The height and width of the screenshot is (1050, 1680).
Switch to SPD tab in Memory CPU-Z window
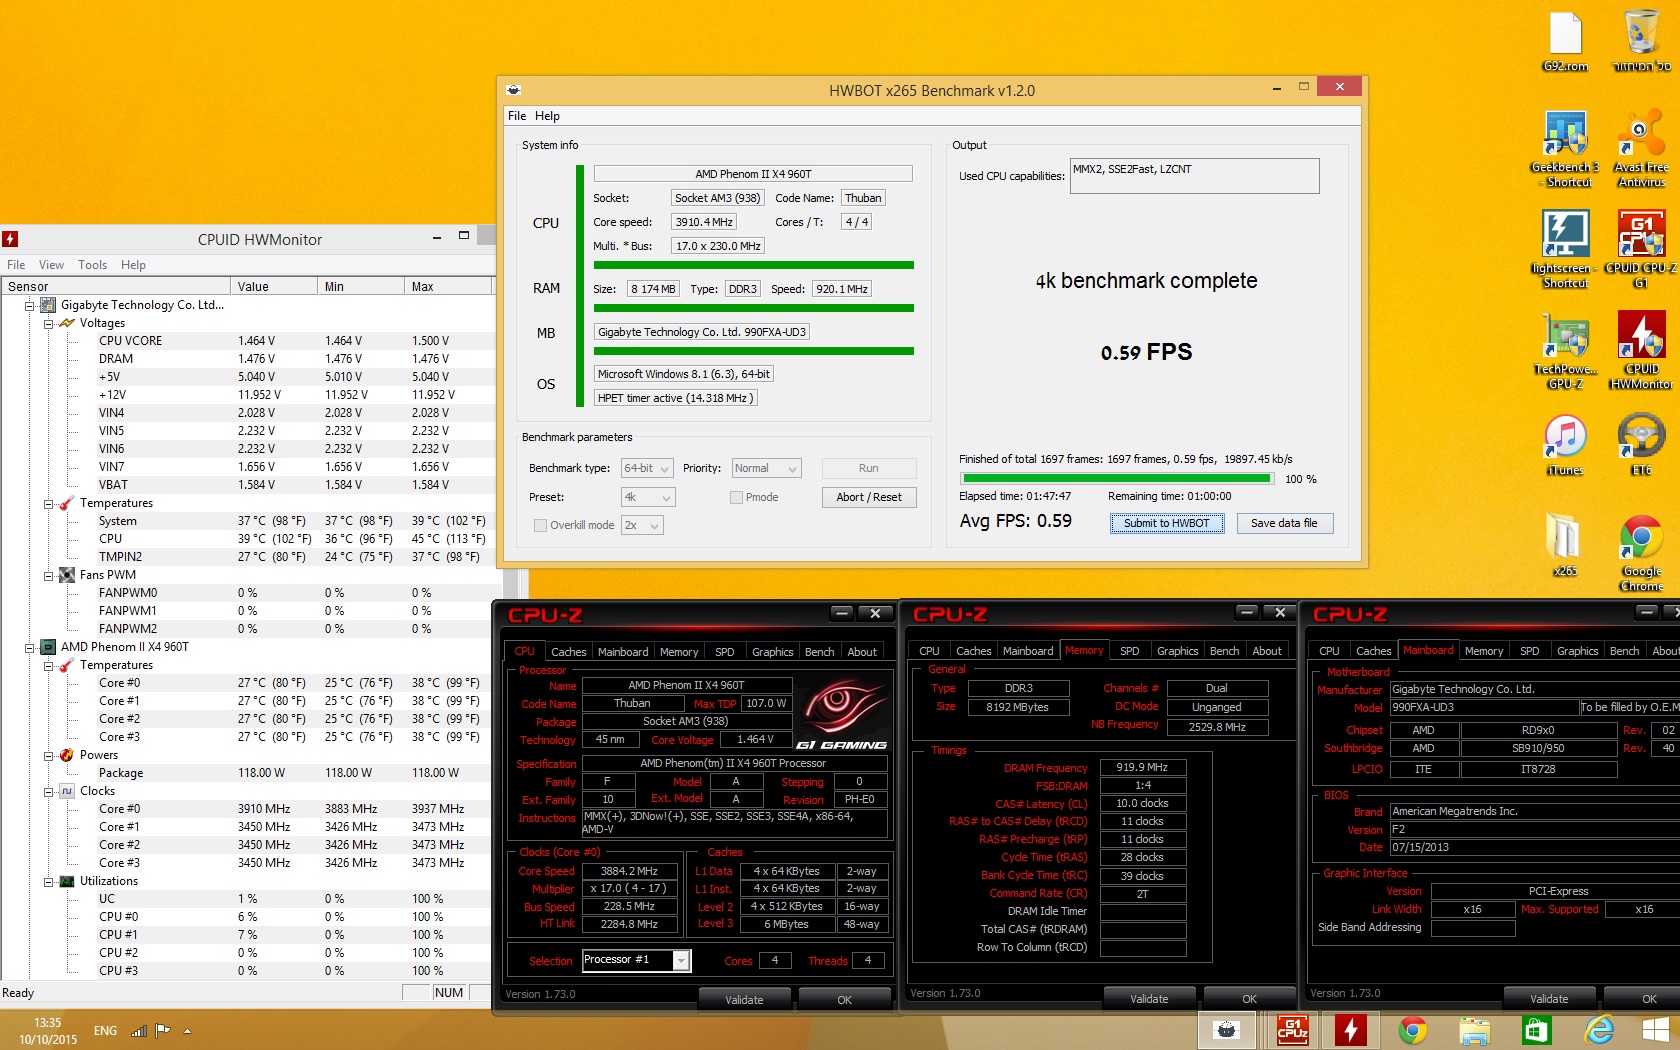1129,651
